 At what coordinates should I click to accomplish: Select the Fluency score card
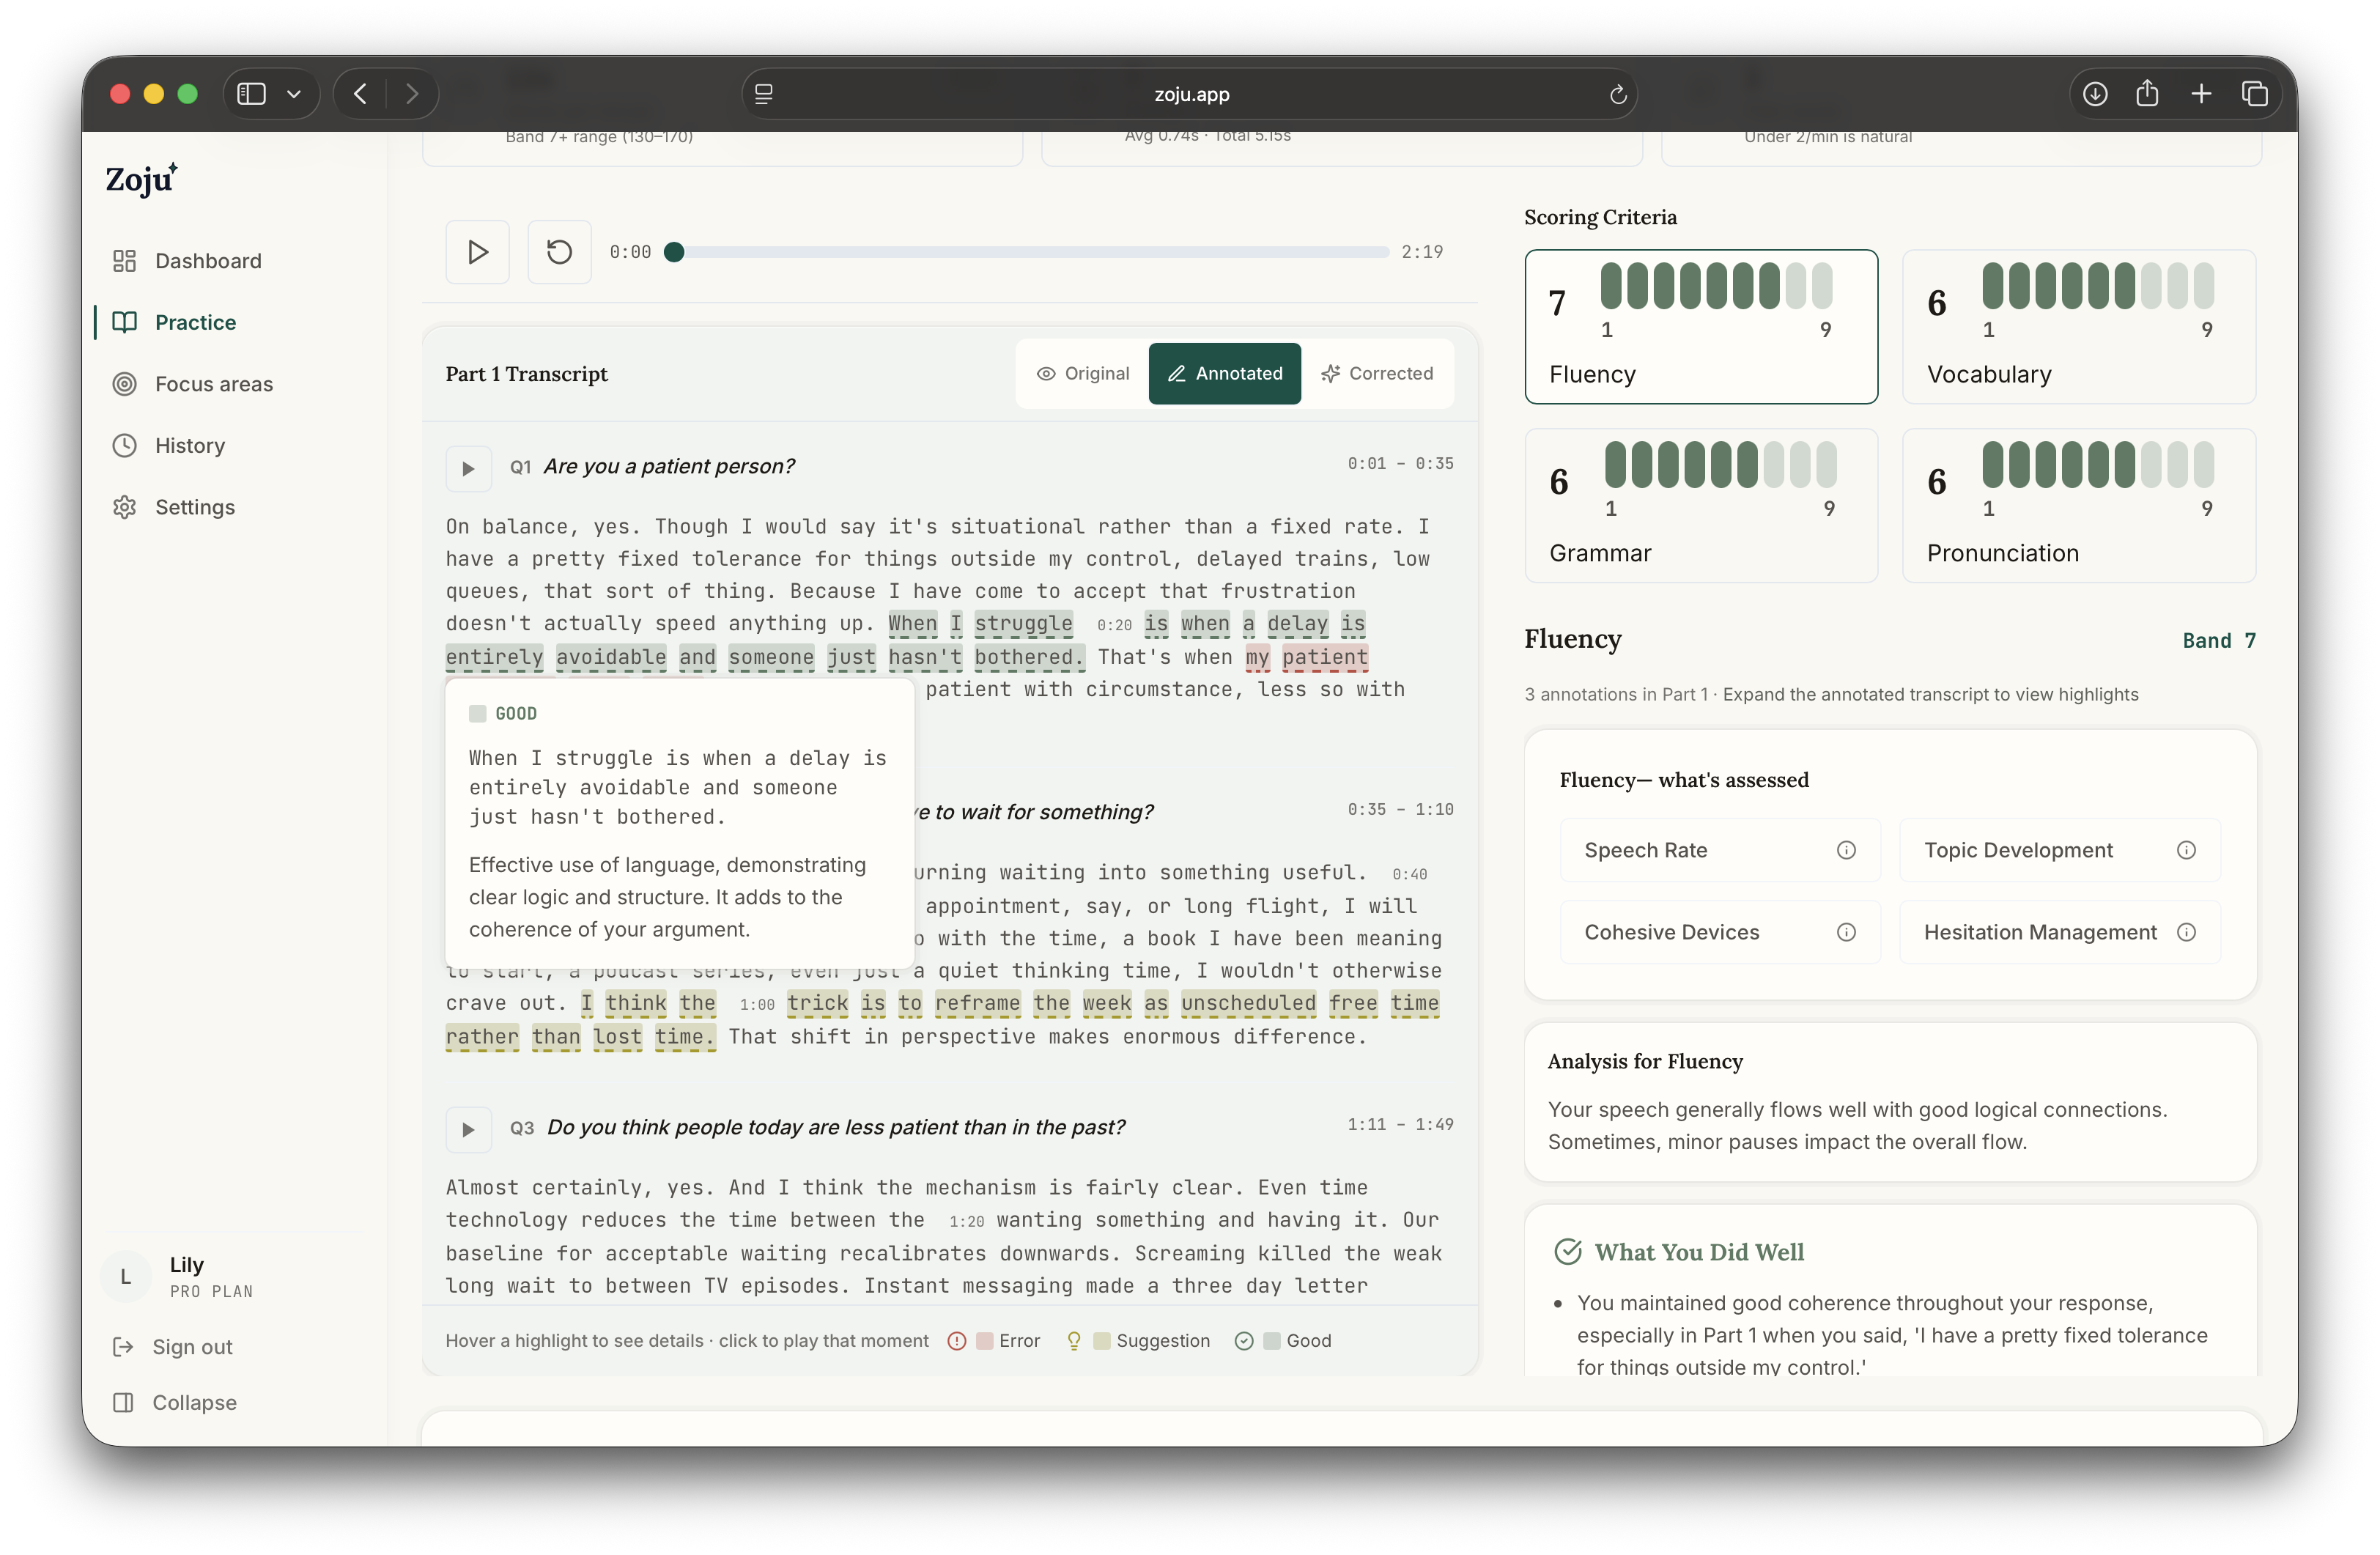pyautogui.click(x=1701, y=327)
